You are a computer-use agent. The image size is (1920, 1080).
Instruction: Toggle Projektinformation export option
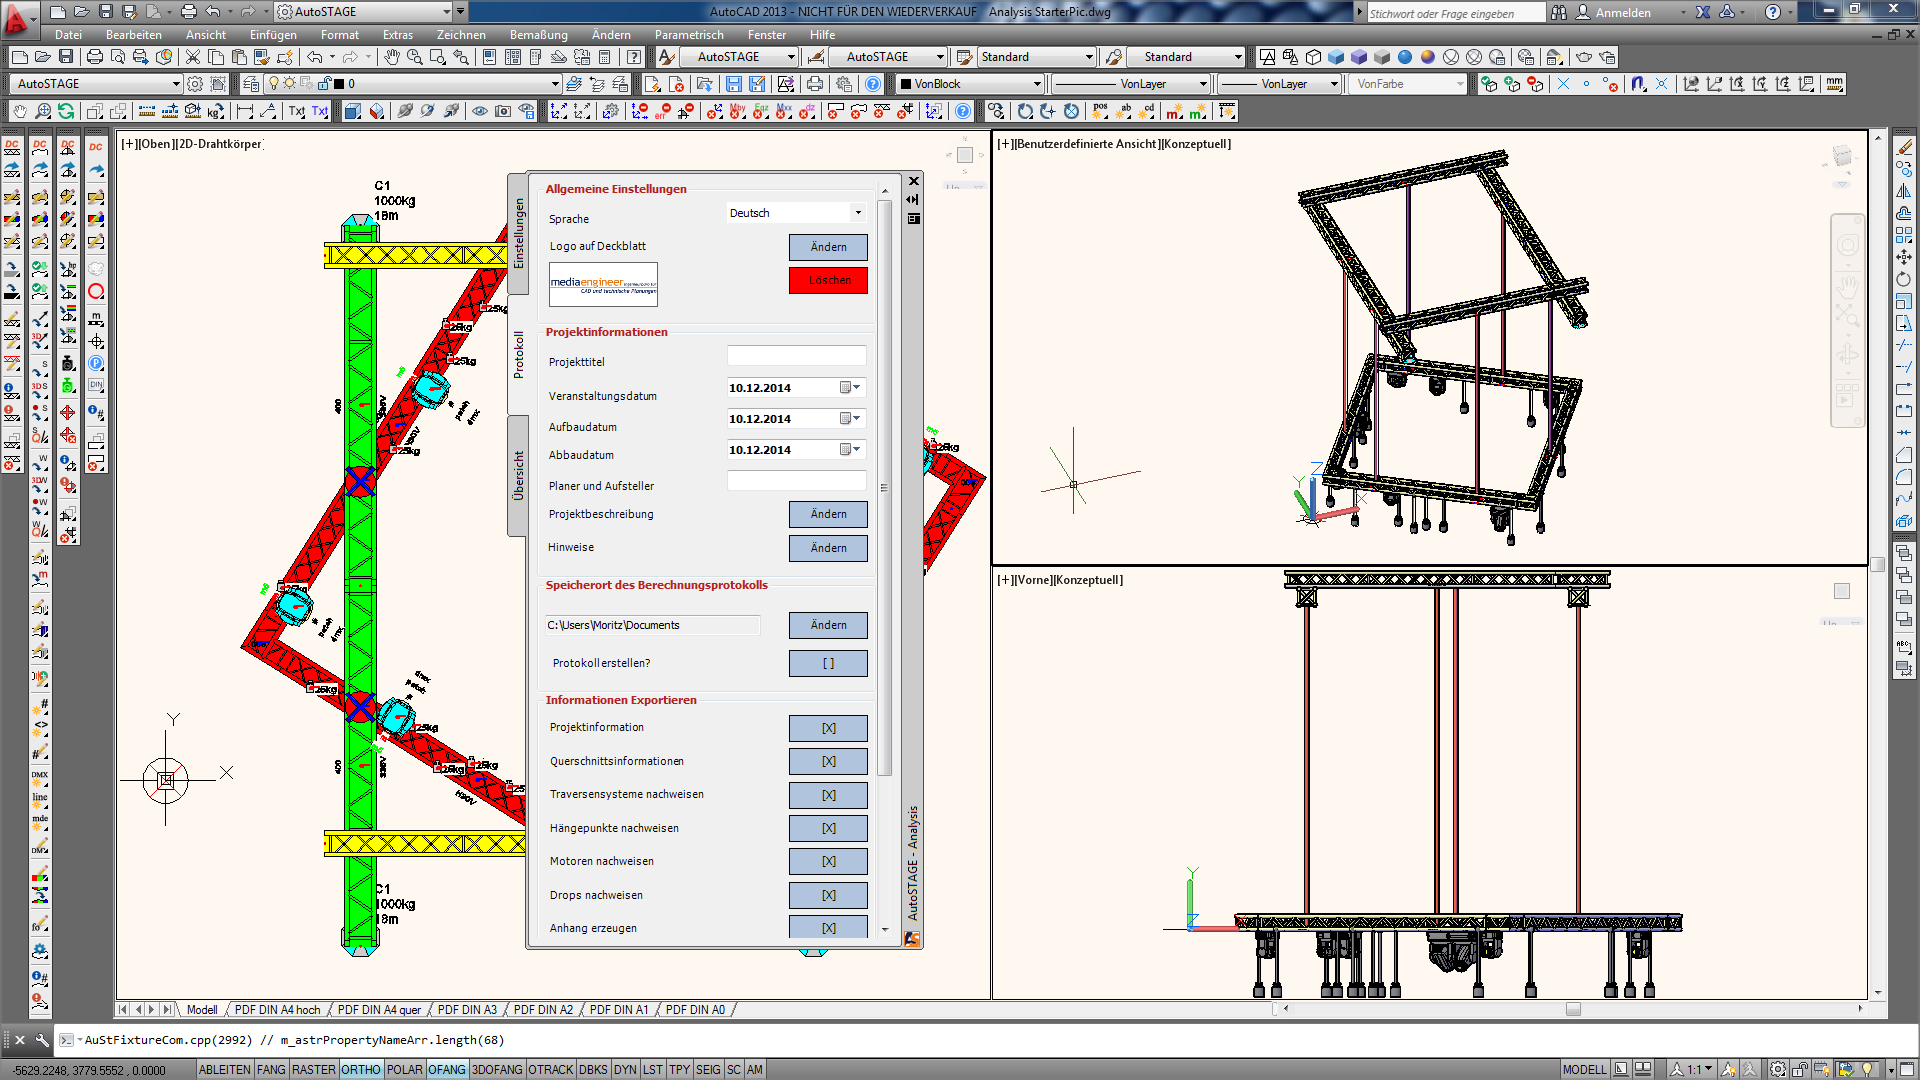pos(827,728)
